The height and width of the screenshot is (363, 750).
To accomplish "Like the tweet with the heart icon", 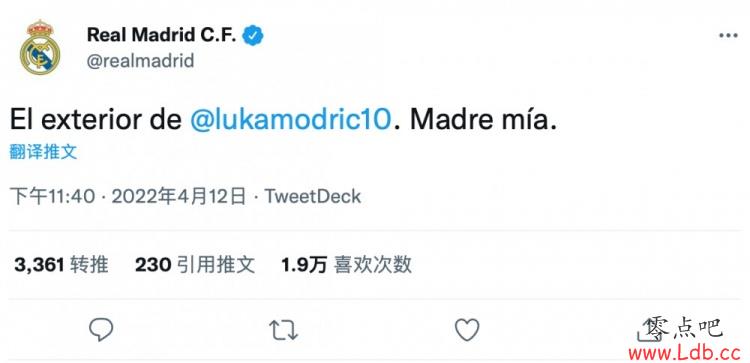I will pos(467,330).
